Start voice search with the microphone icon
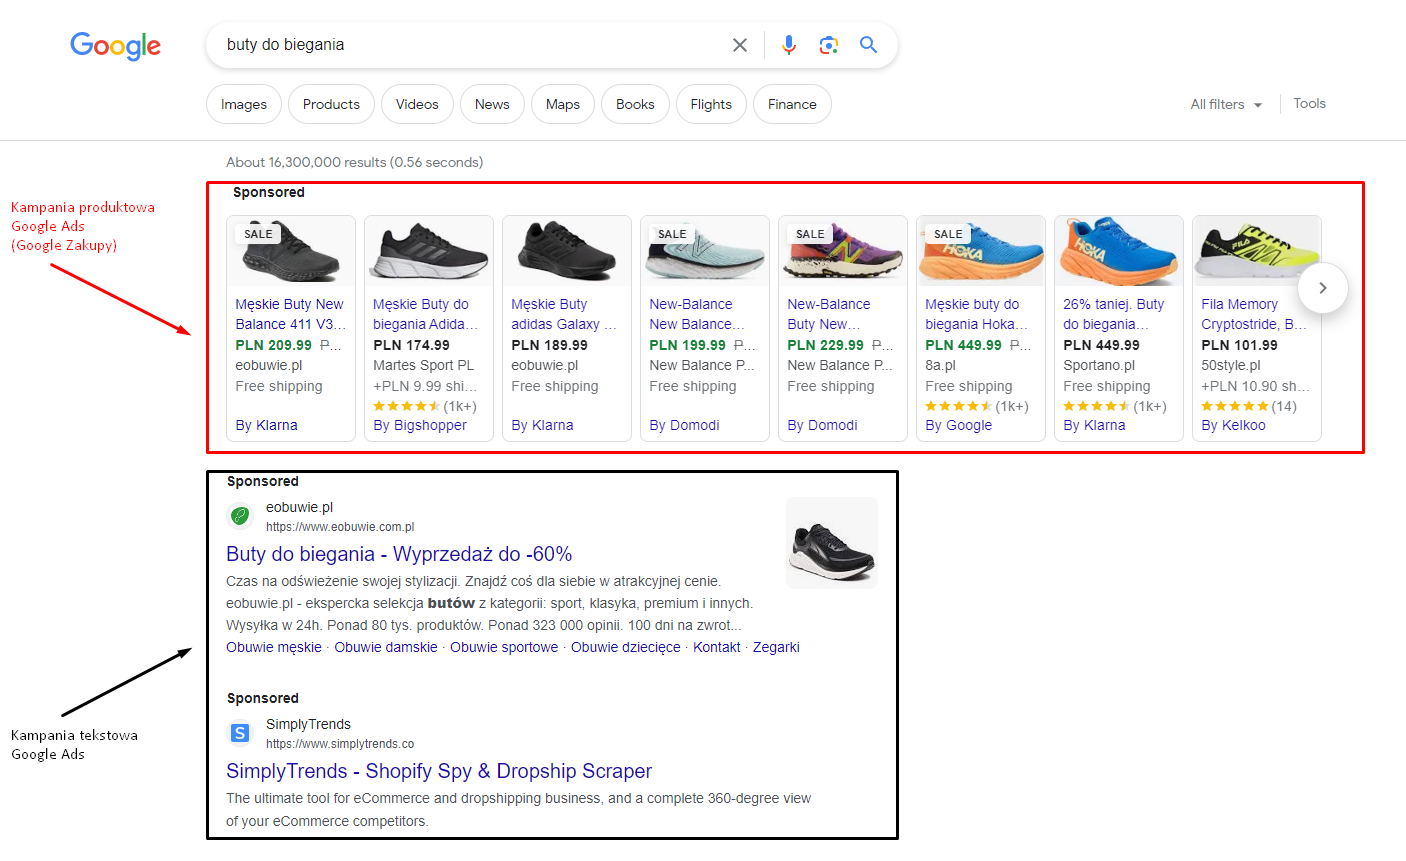1406x861 pixels. pos(789,45)
